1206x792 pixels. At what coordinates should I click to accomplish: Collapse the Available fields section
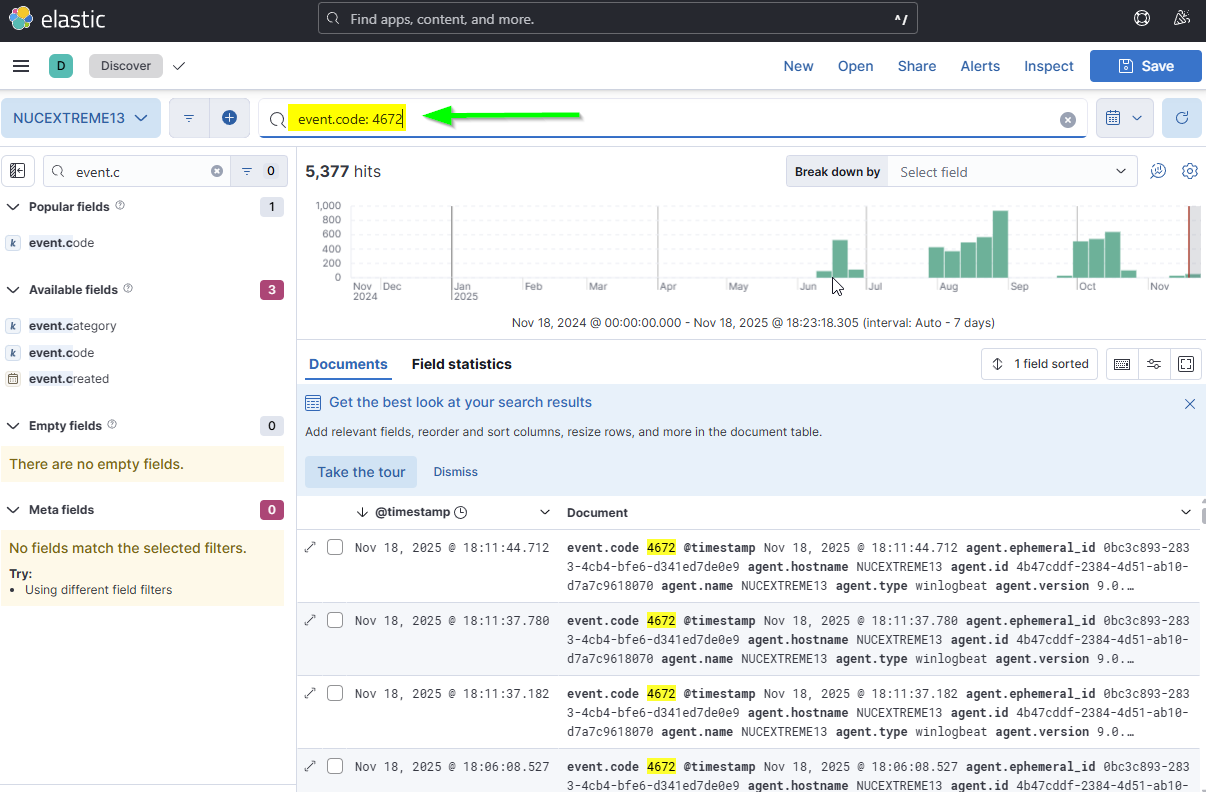point(14,290)
